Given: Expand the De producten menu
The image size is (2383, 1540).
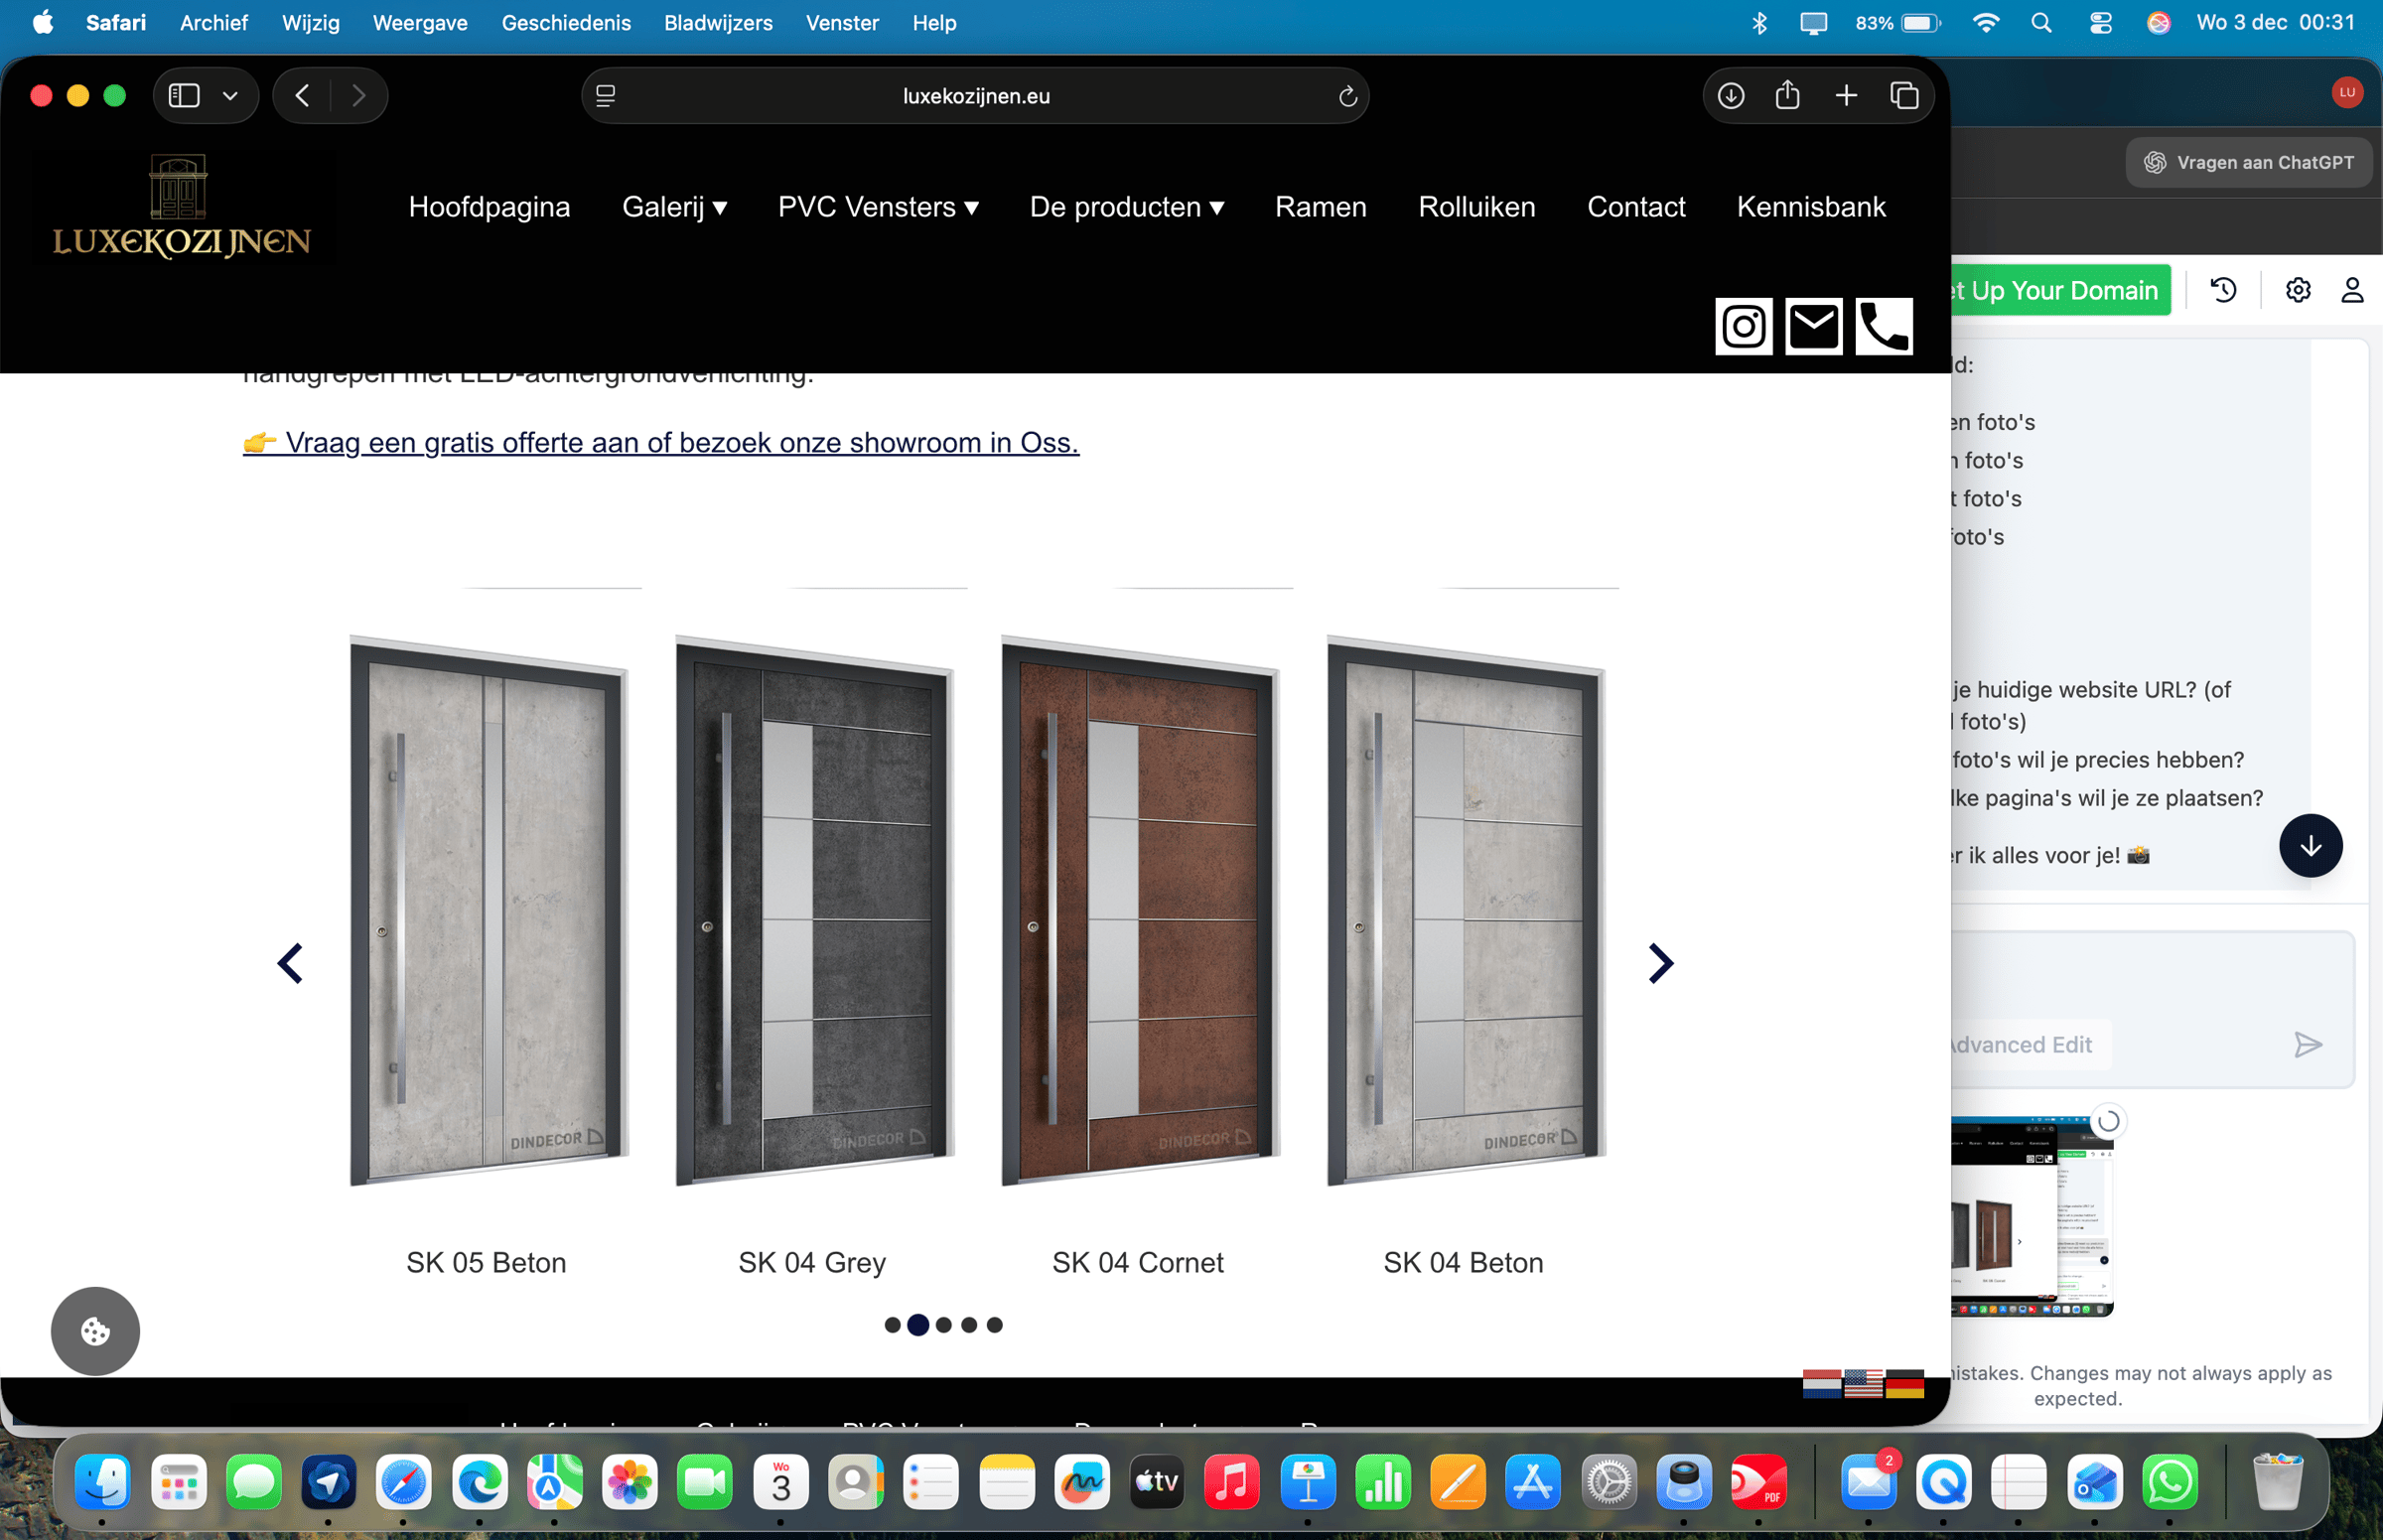Looking at the screenshot, I should click(1127, 207).
